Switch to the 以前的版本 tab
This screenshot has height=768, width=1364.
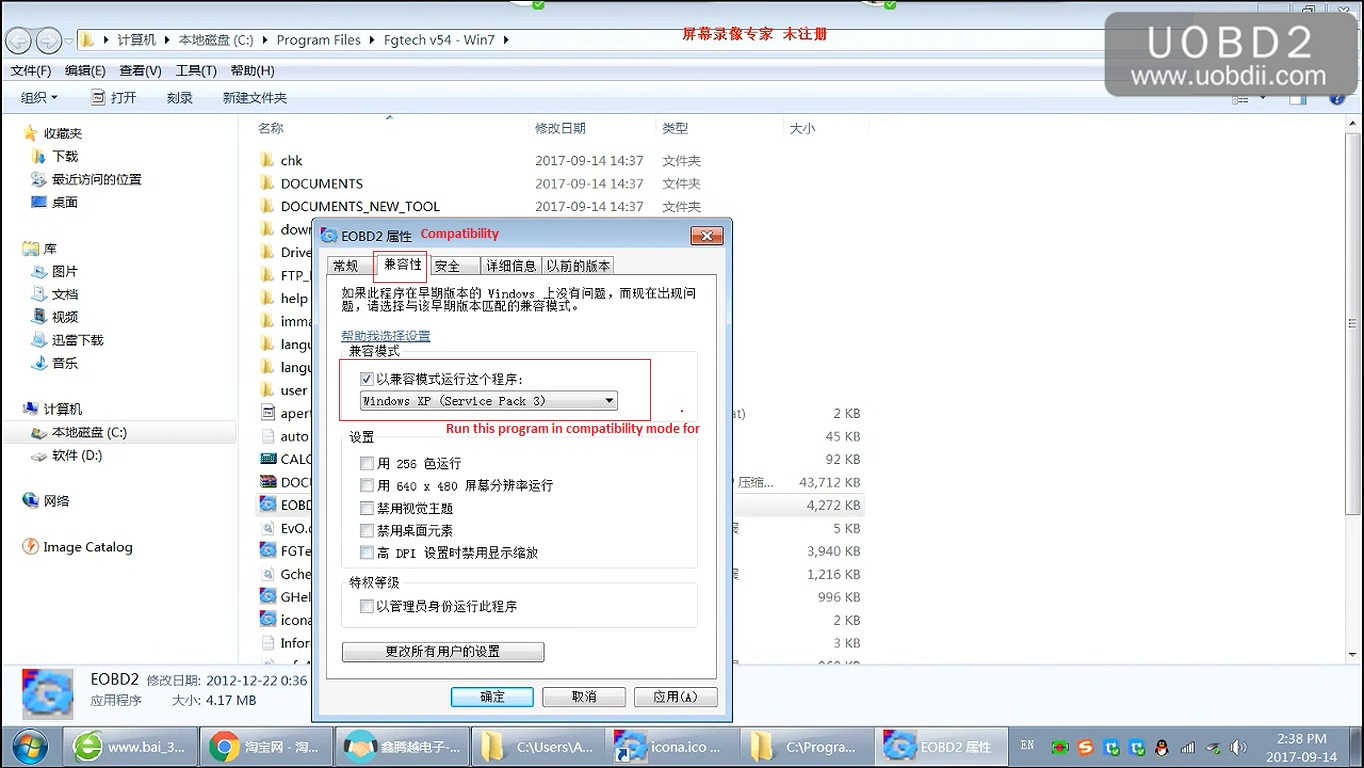(578, 266)
